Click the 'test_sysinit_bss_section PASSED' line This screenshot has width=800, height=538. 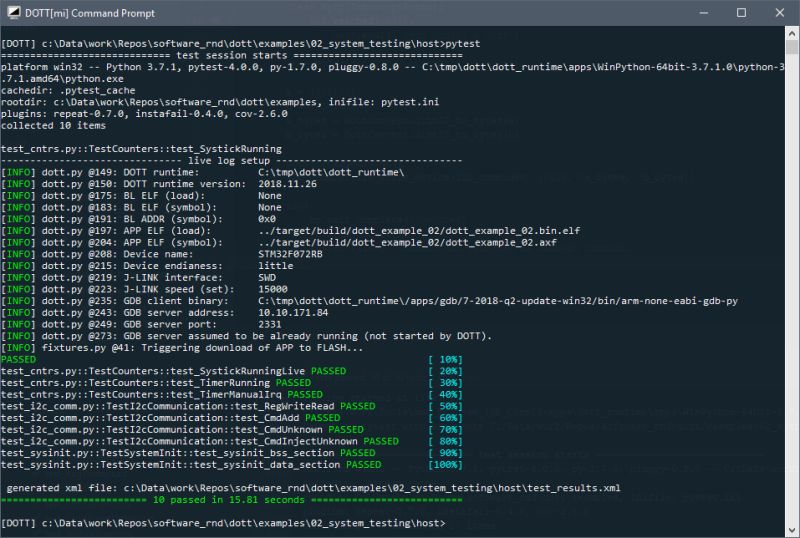(188, 454)
